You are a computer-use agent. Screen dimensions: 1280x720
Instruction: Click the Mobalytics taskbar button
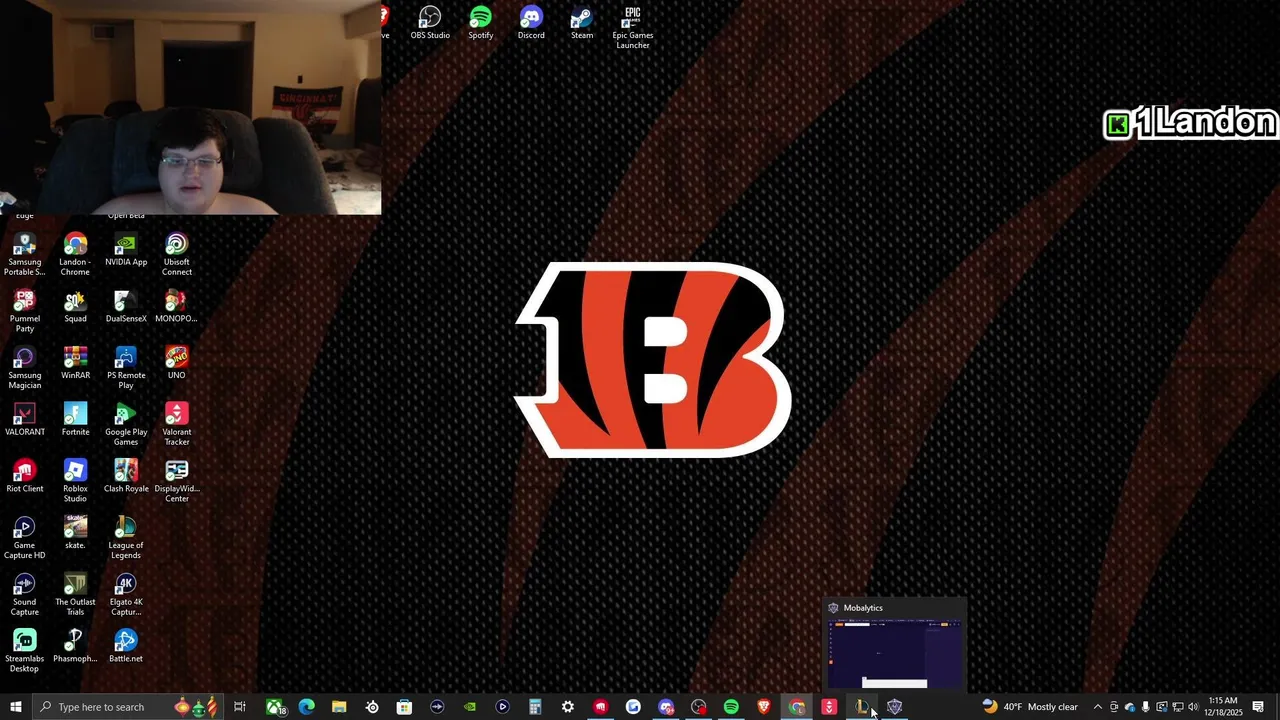895,707
